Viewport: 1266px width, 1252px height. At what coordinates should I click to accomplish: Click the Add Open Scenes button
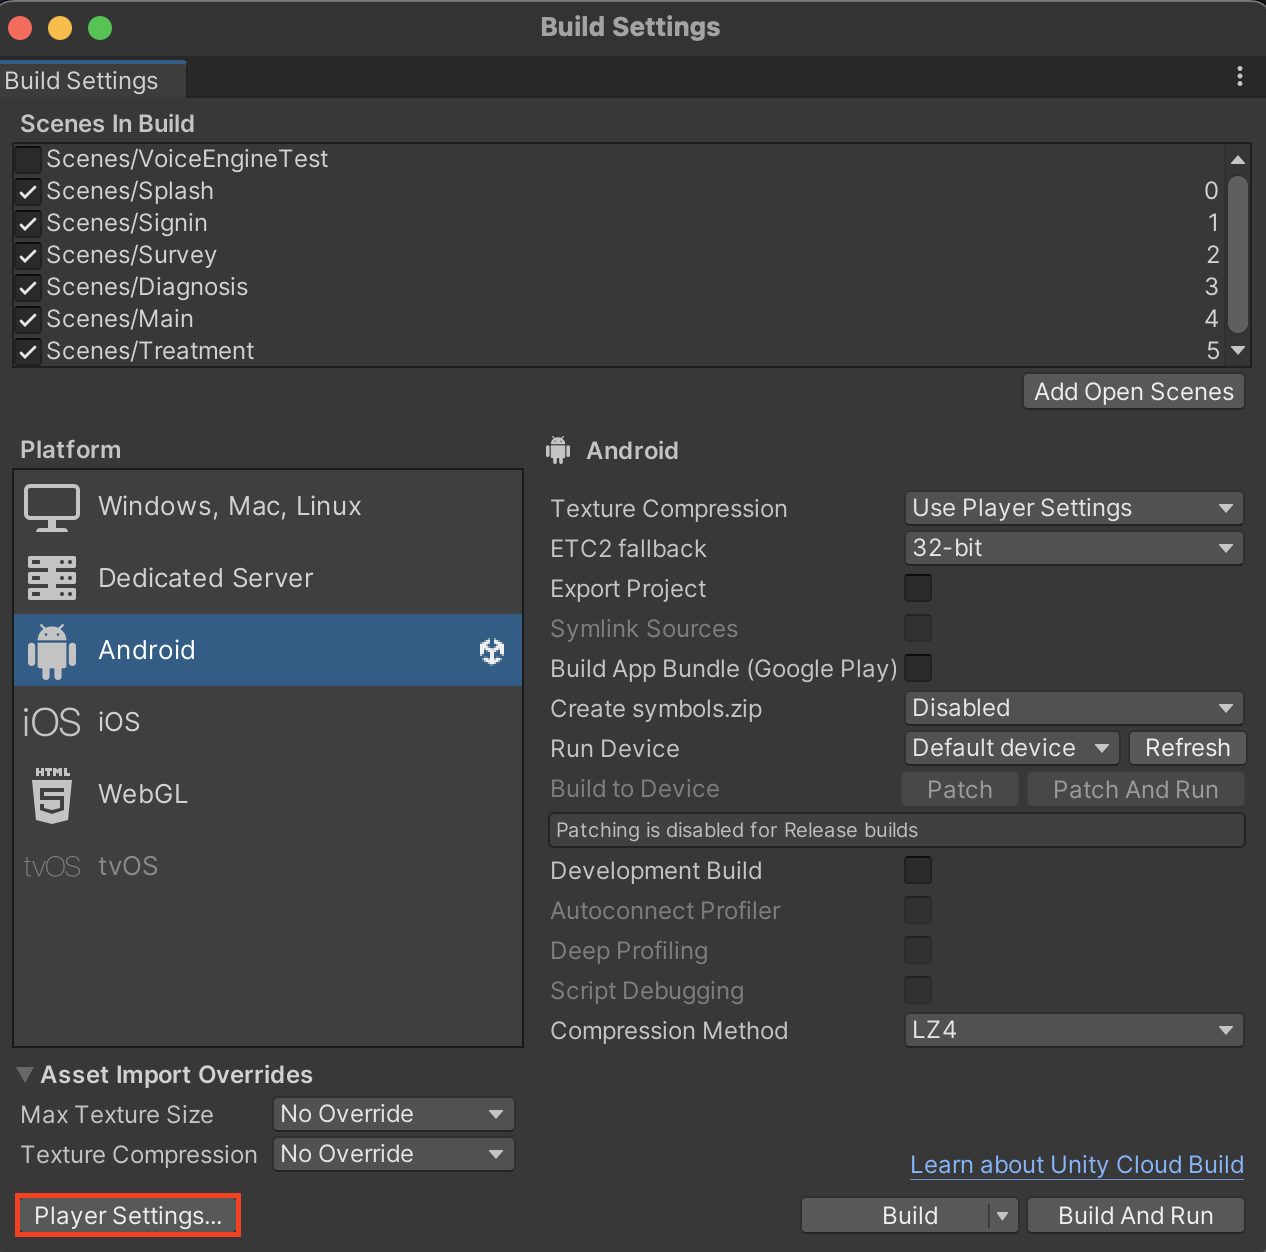pyautogui.click(x=1134, y=392)
